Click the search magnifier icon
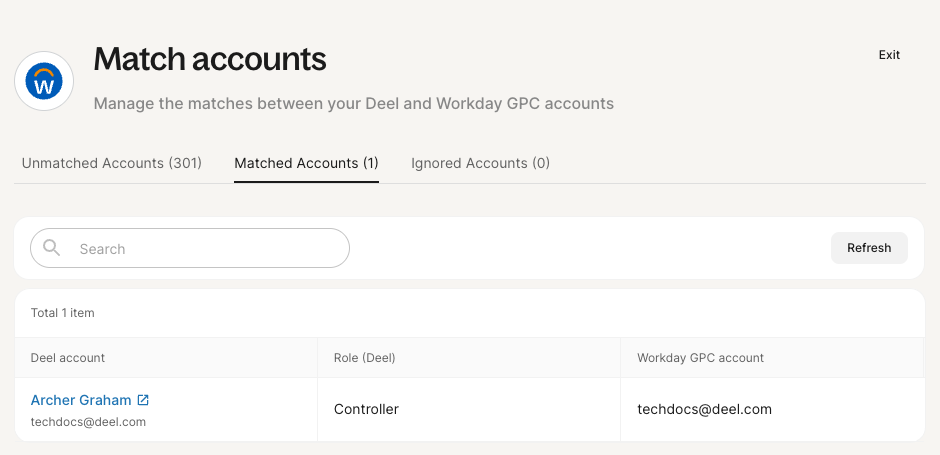Image resolution: width=940 pixels, height=455 pixels. coord(52,248)
